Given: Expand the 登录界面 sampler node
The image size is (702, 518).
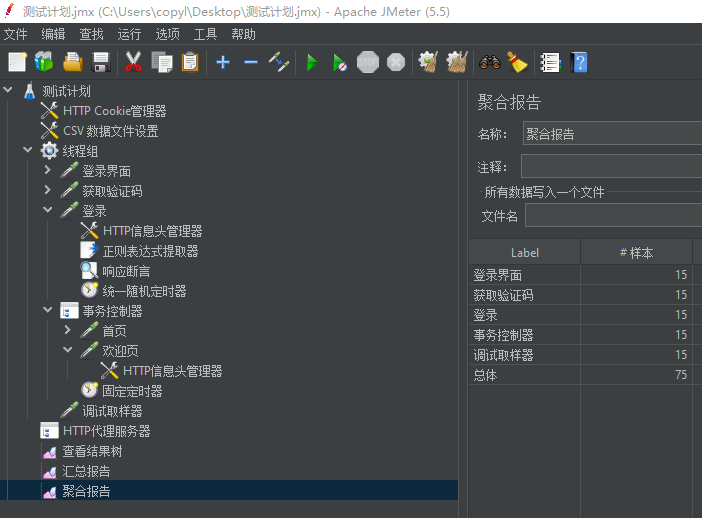Looking at the screenshot, I should 48,169.
